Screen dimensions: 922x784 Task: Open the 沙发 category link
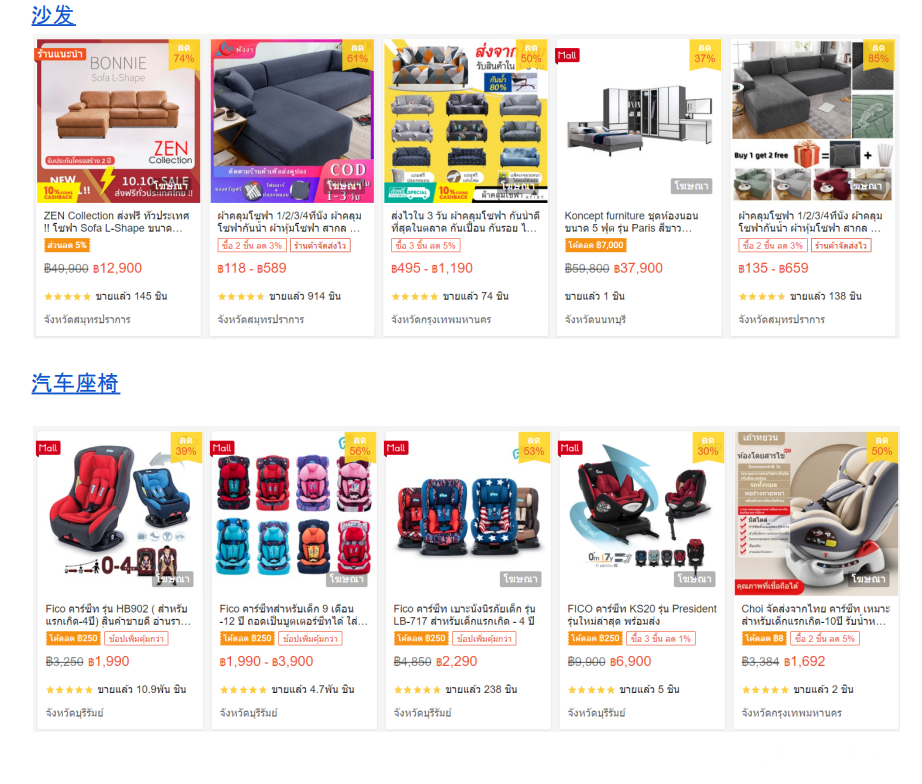point(54,15)
